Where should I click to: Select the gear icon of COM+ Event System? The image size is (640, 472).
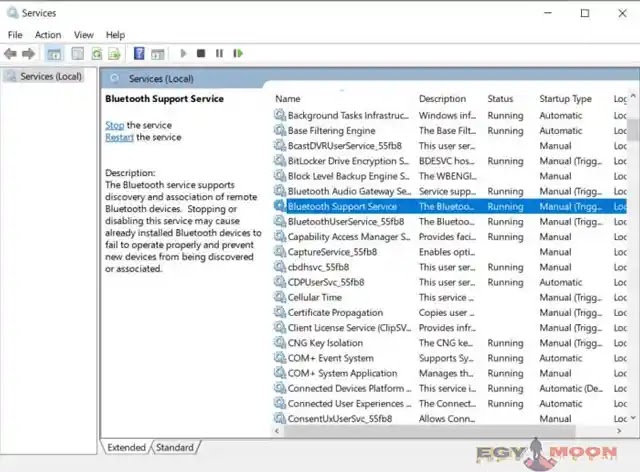pos(280,358)
